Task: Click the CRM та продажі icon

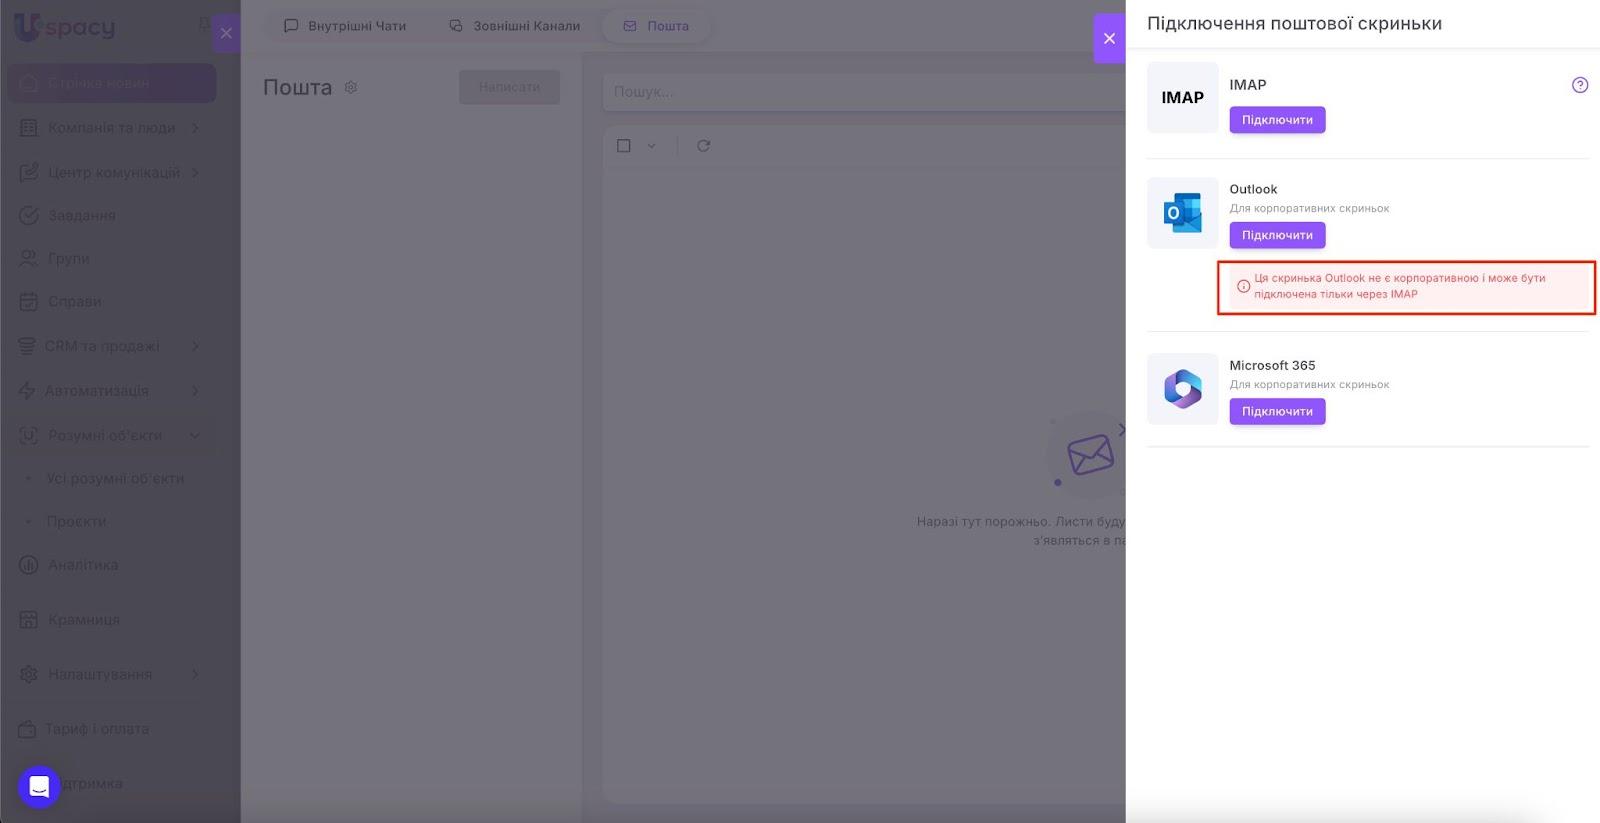Action: point(27,346)
